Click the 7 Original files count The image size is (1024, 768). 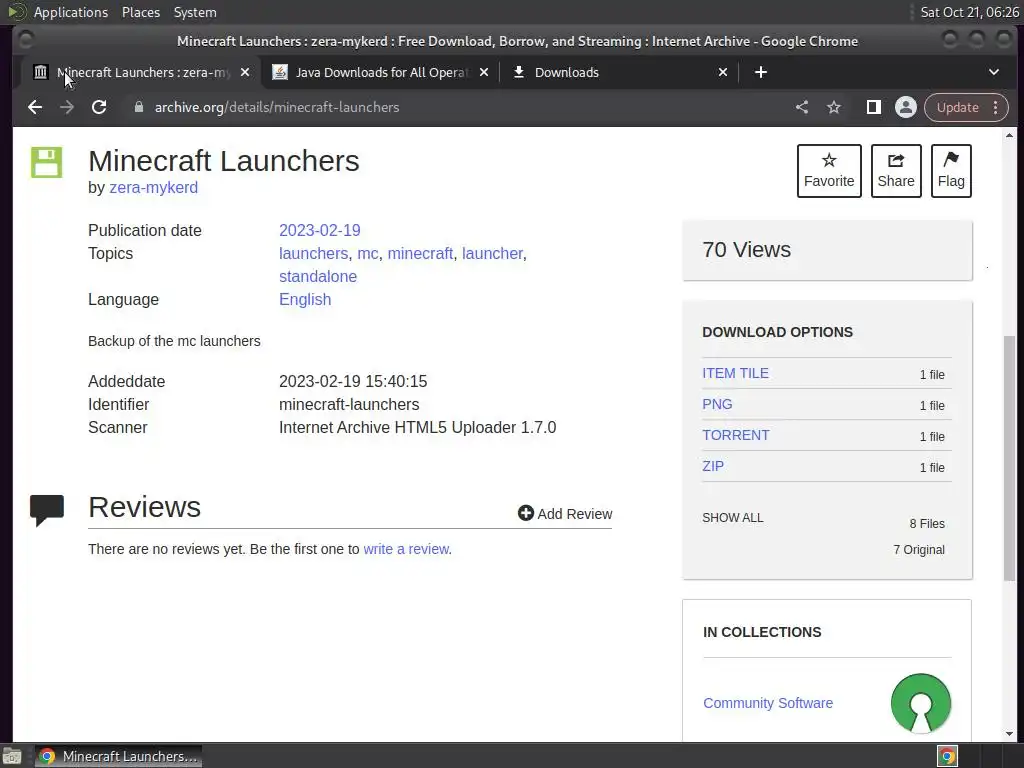[919, 550]
